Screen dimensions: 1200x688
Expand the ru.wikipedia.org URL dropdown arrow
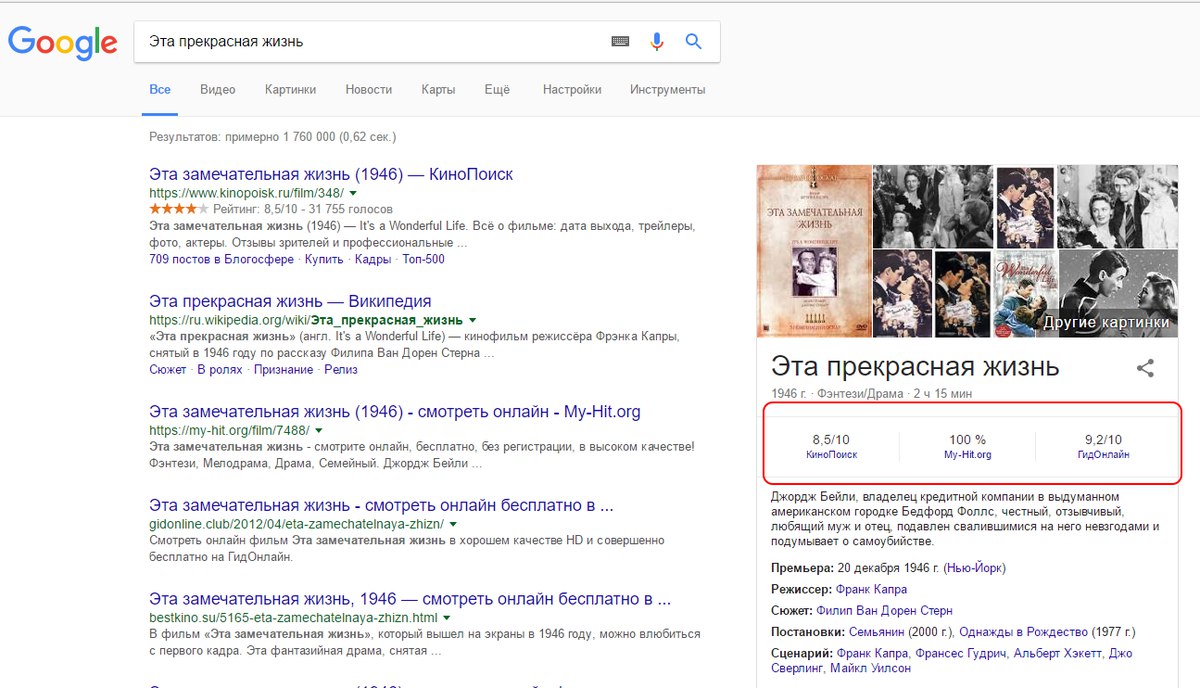pos(472,320)
